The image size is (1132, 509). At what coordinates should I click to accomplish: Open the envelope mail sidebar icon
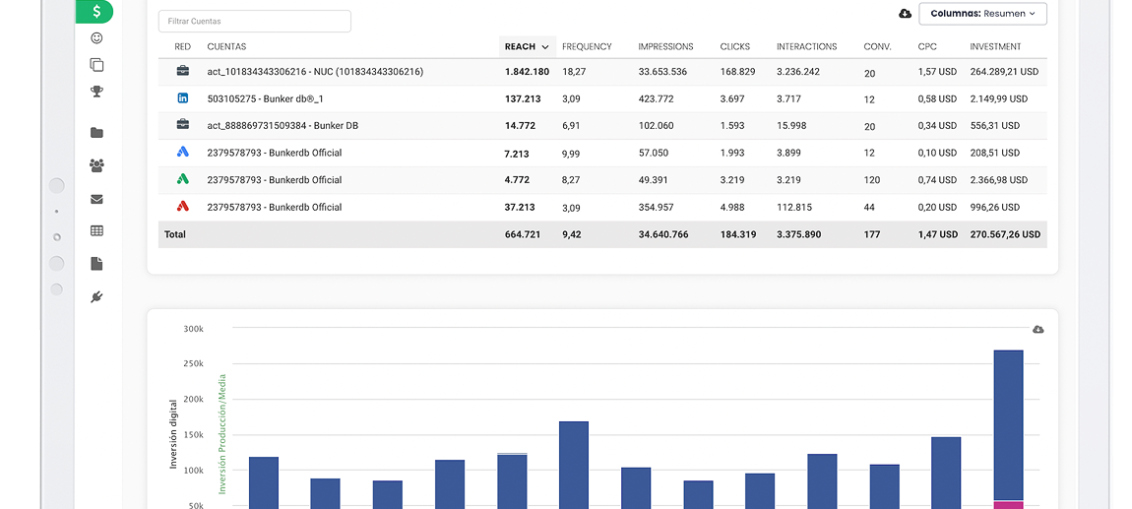[x=96, y=199]
